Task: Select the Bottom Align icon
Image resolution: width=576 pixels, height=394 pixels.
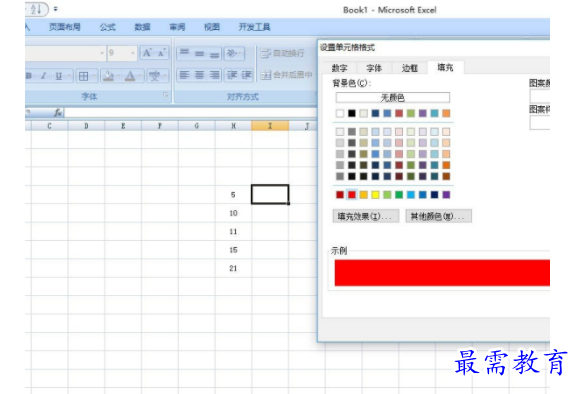Action: (215, 53)
